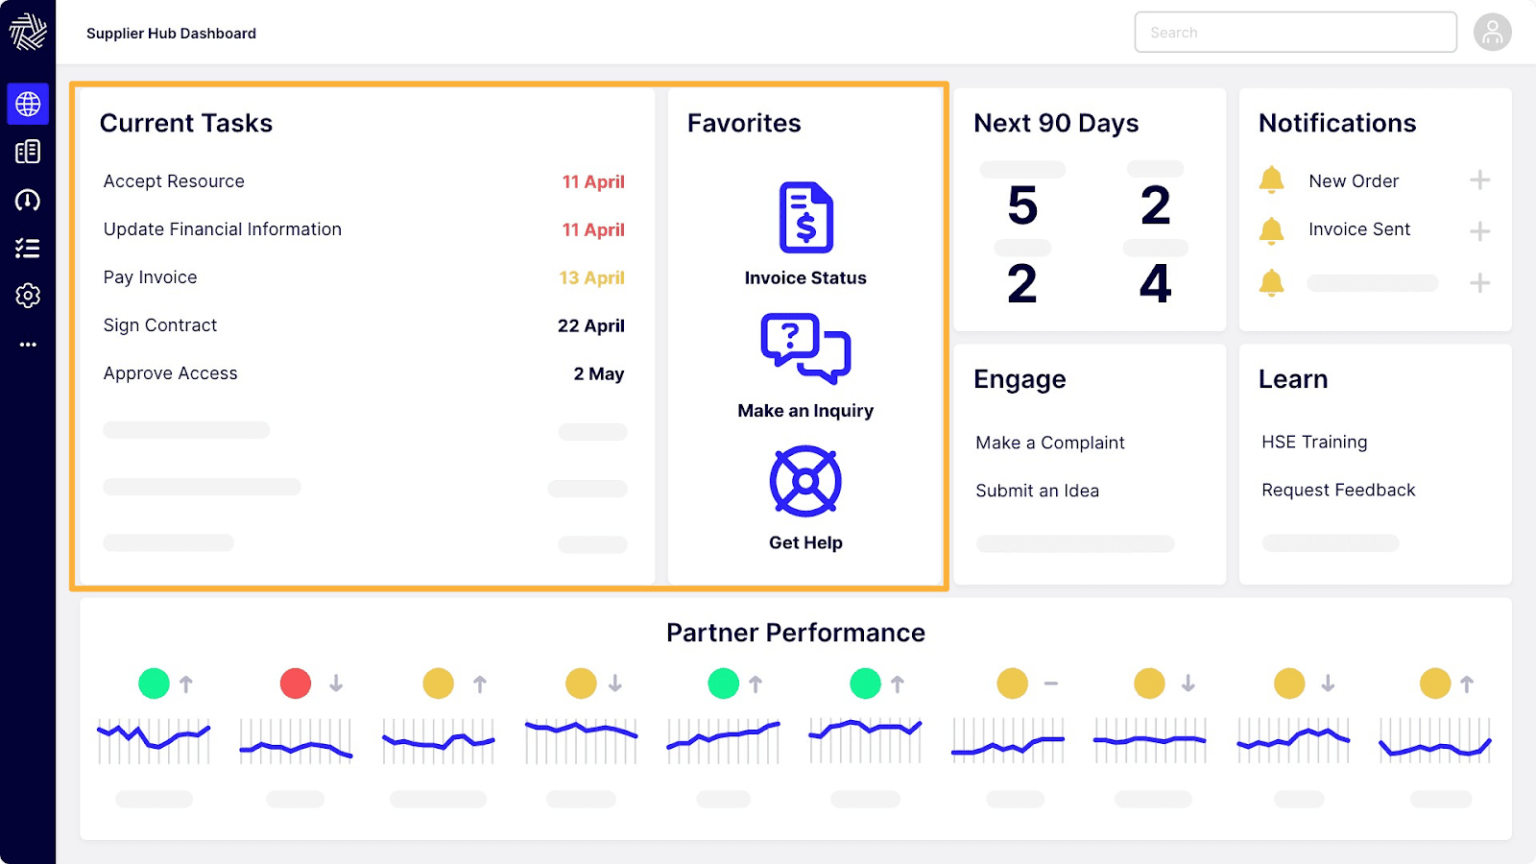Viewport: 1536px width, 864px height.
Task: Click the Get Help lifebuoy icon
Action: (x=805, y=482)
